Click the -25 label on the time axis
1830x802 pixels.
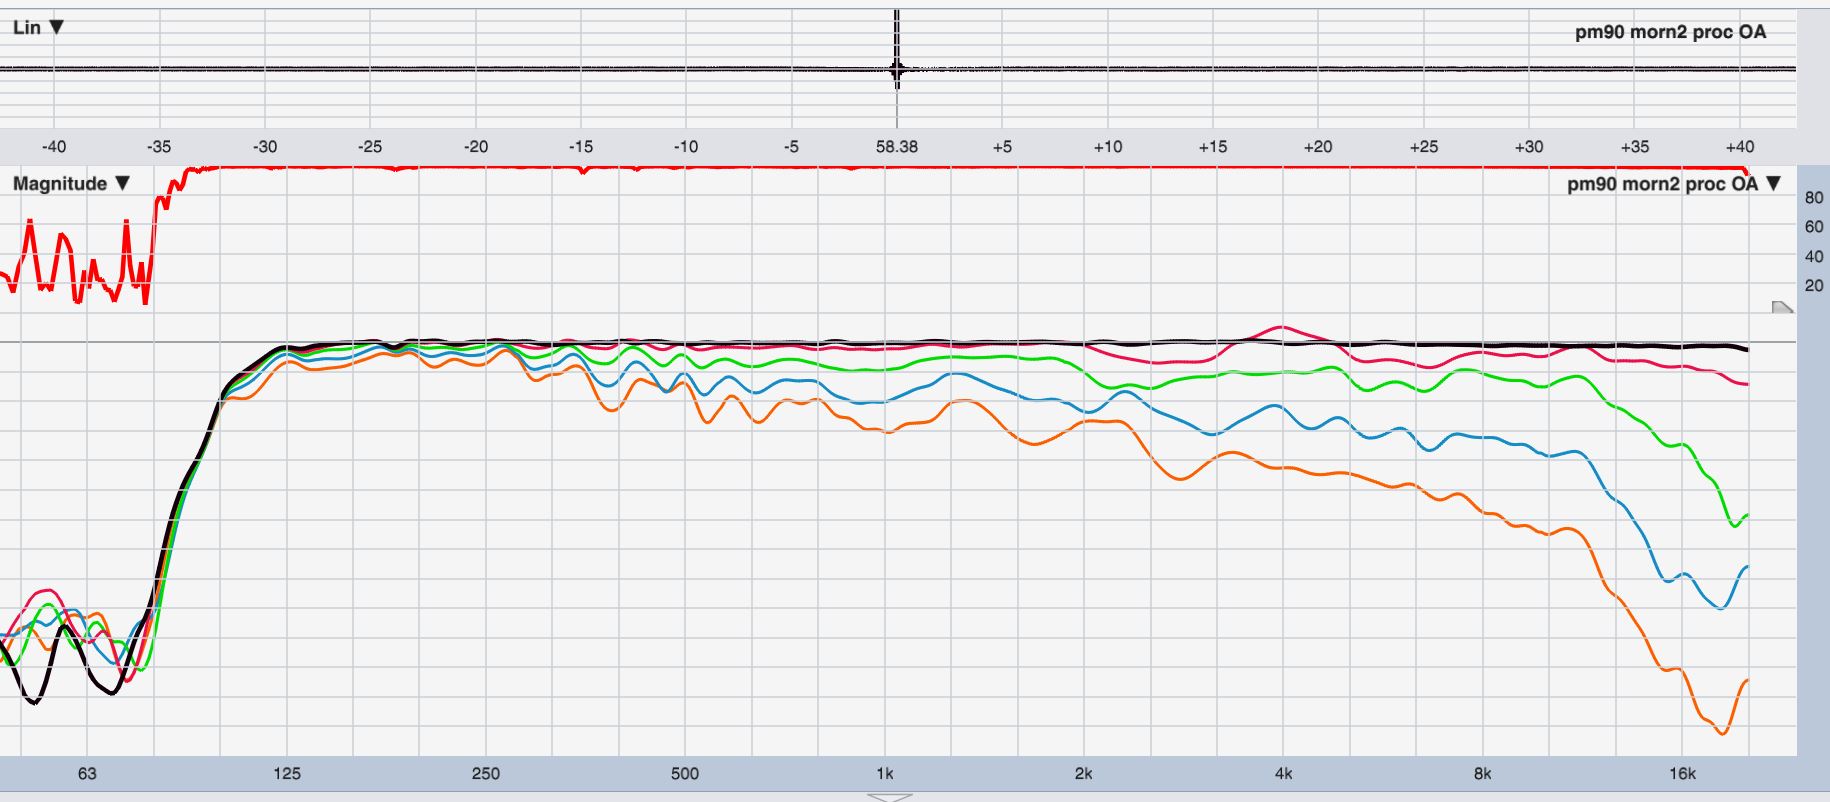tap(369, 147)
